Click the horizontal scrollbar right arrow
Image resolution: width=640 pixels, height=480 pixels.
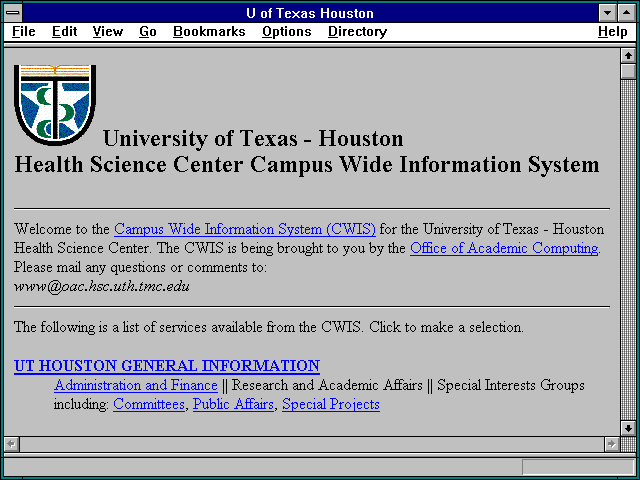(x=611, y=444)
